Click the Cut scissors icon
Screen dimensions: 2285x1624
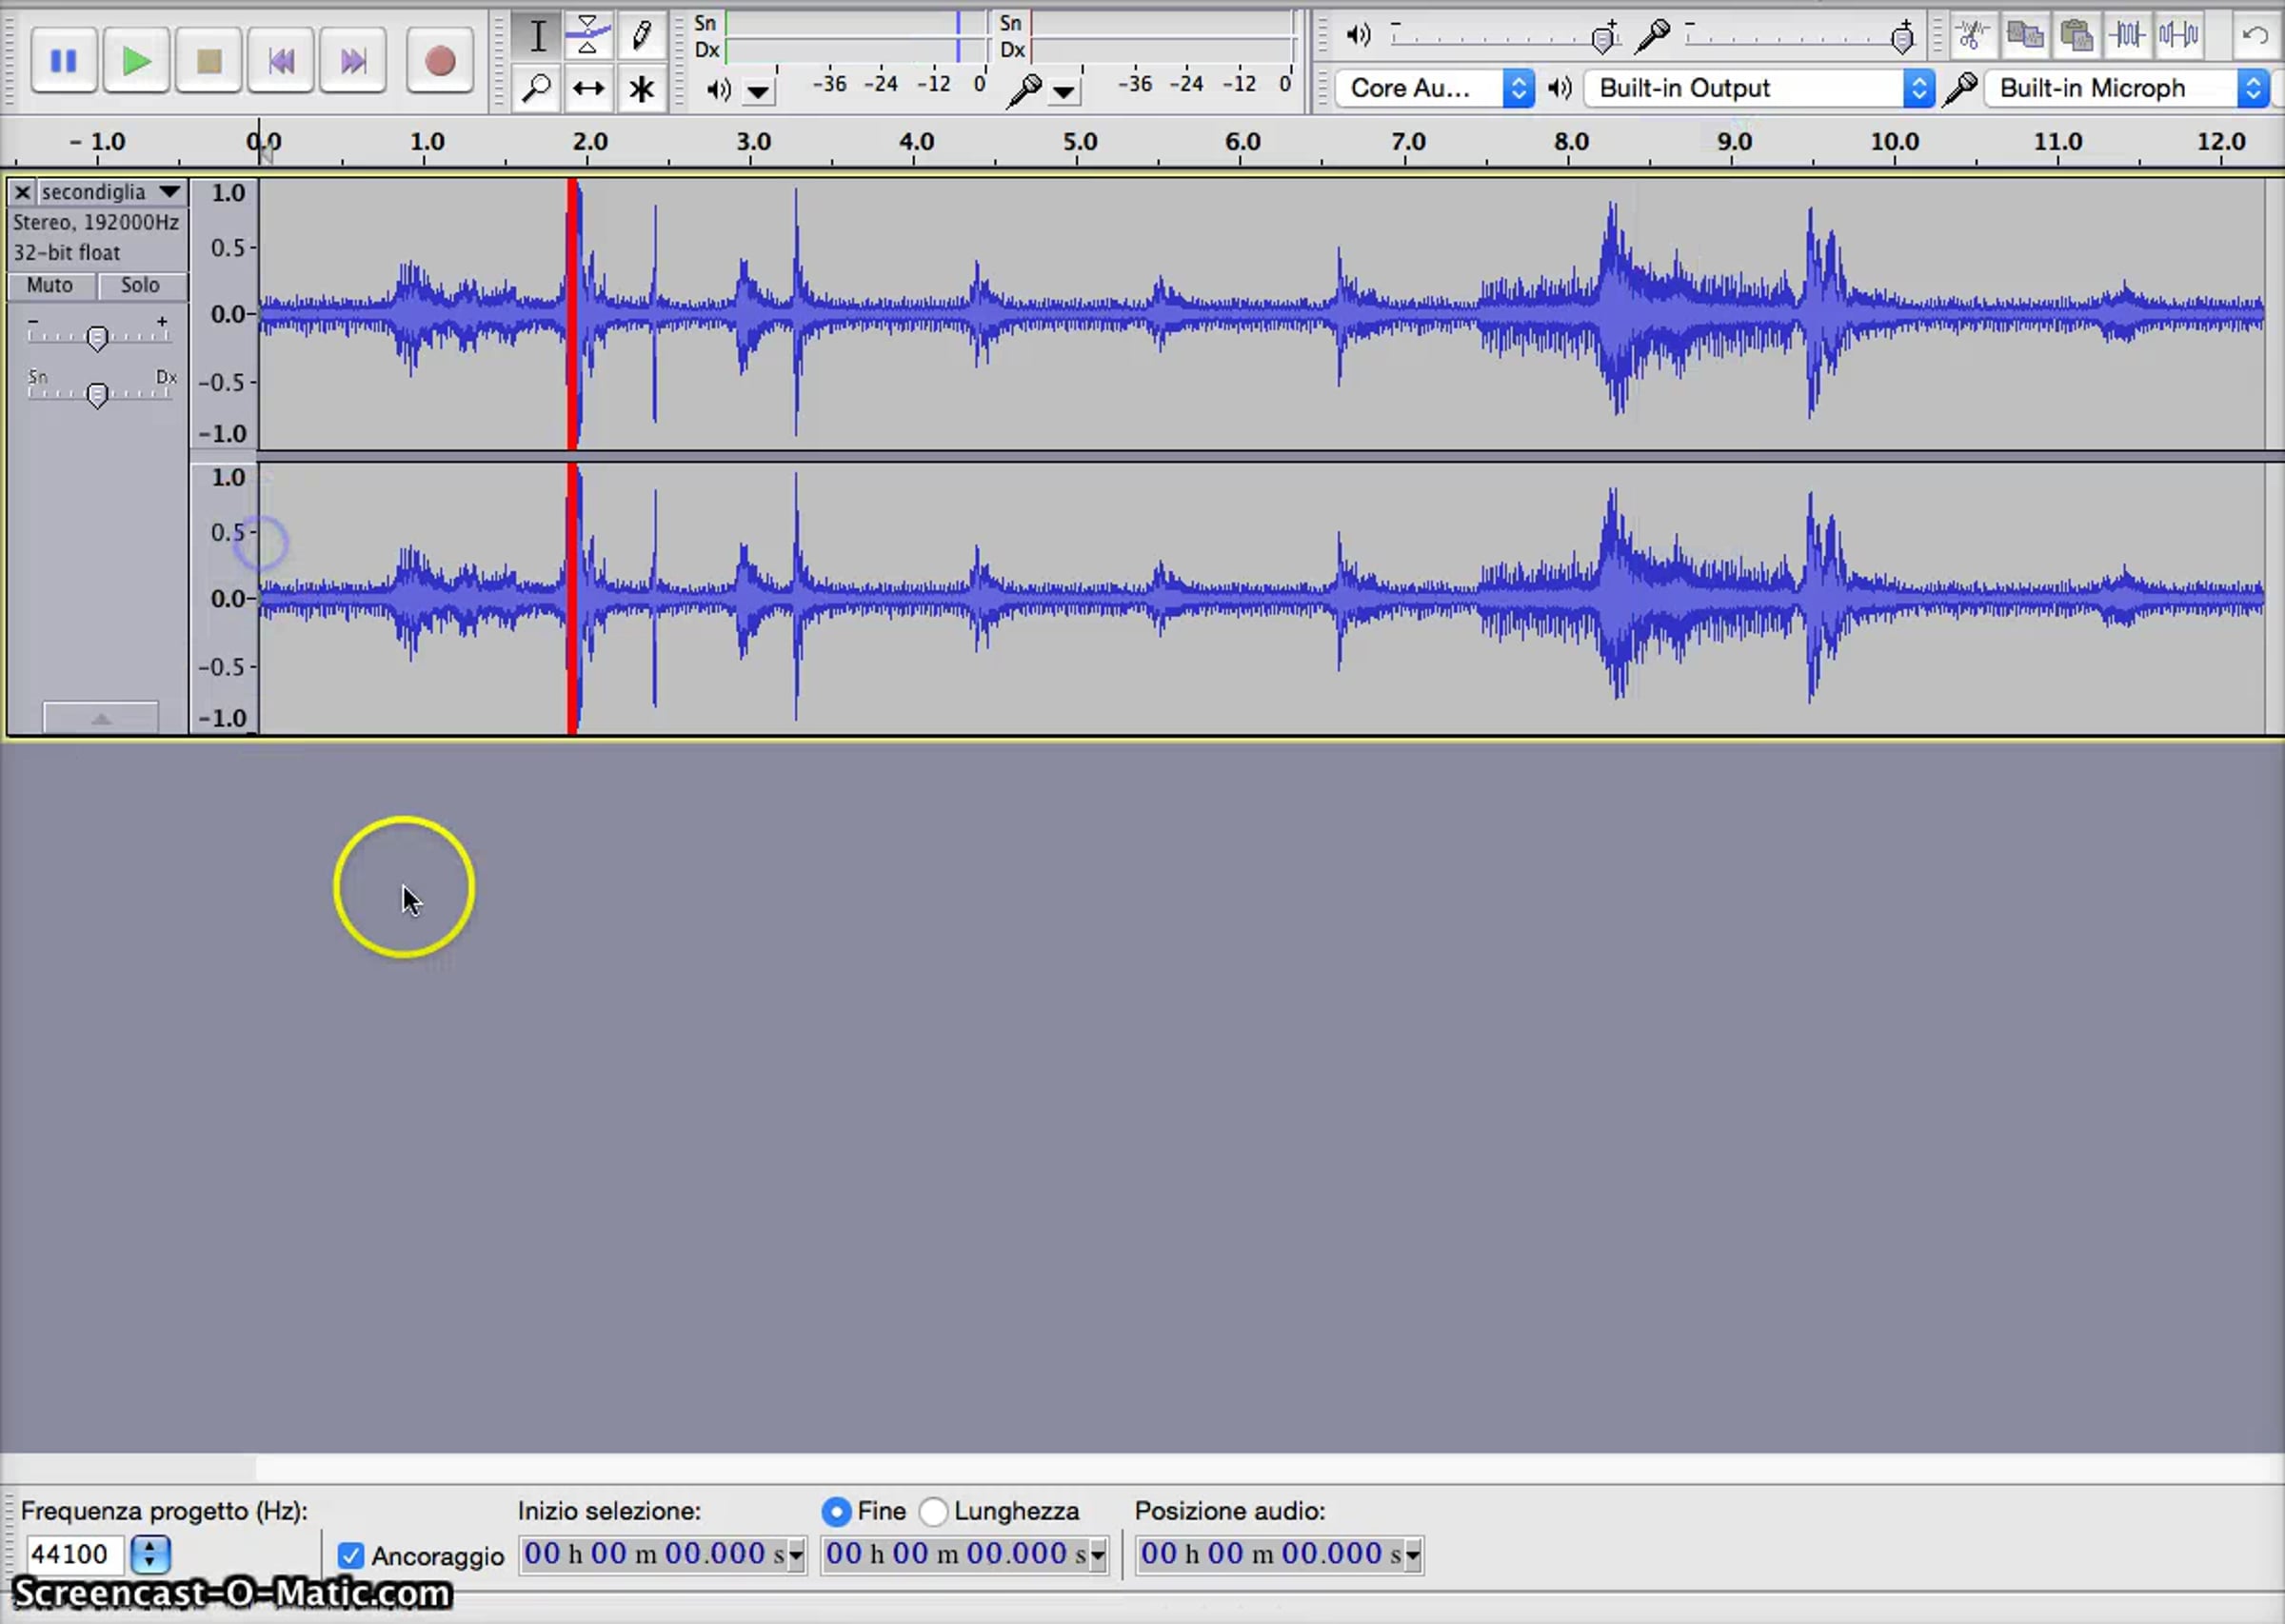[1972, 36]
